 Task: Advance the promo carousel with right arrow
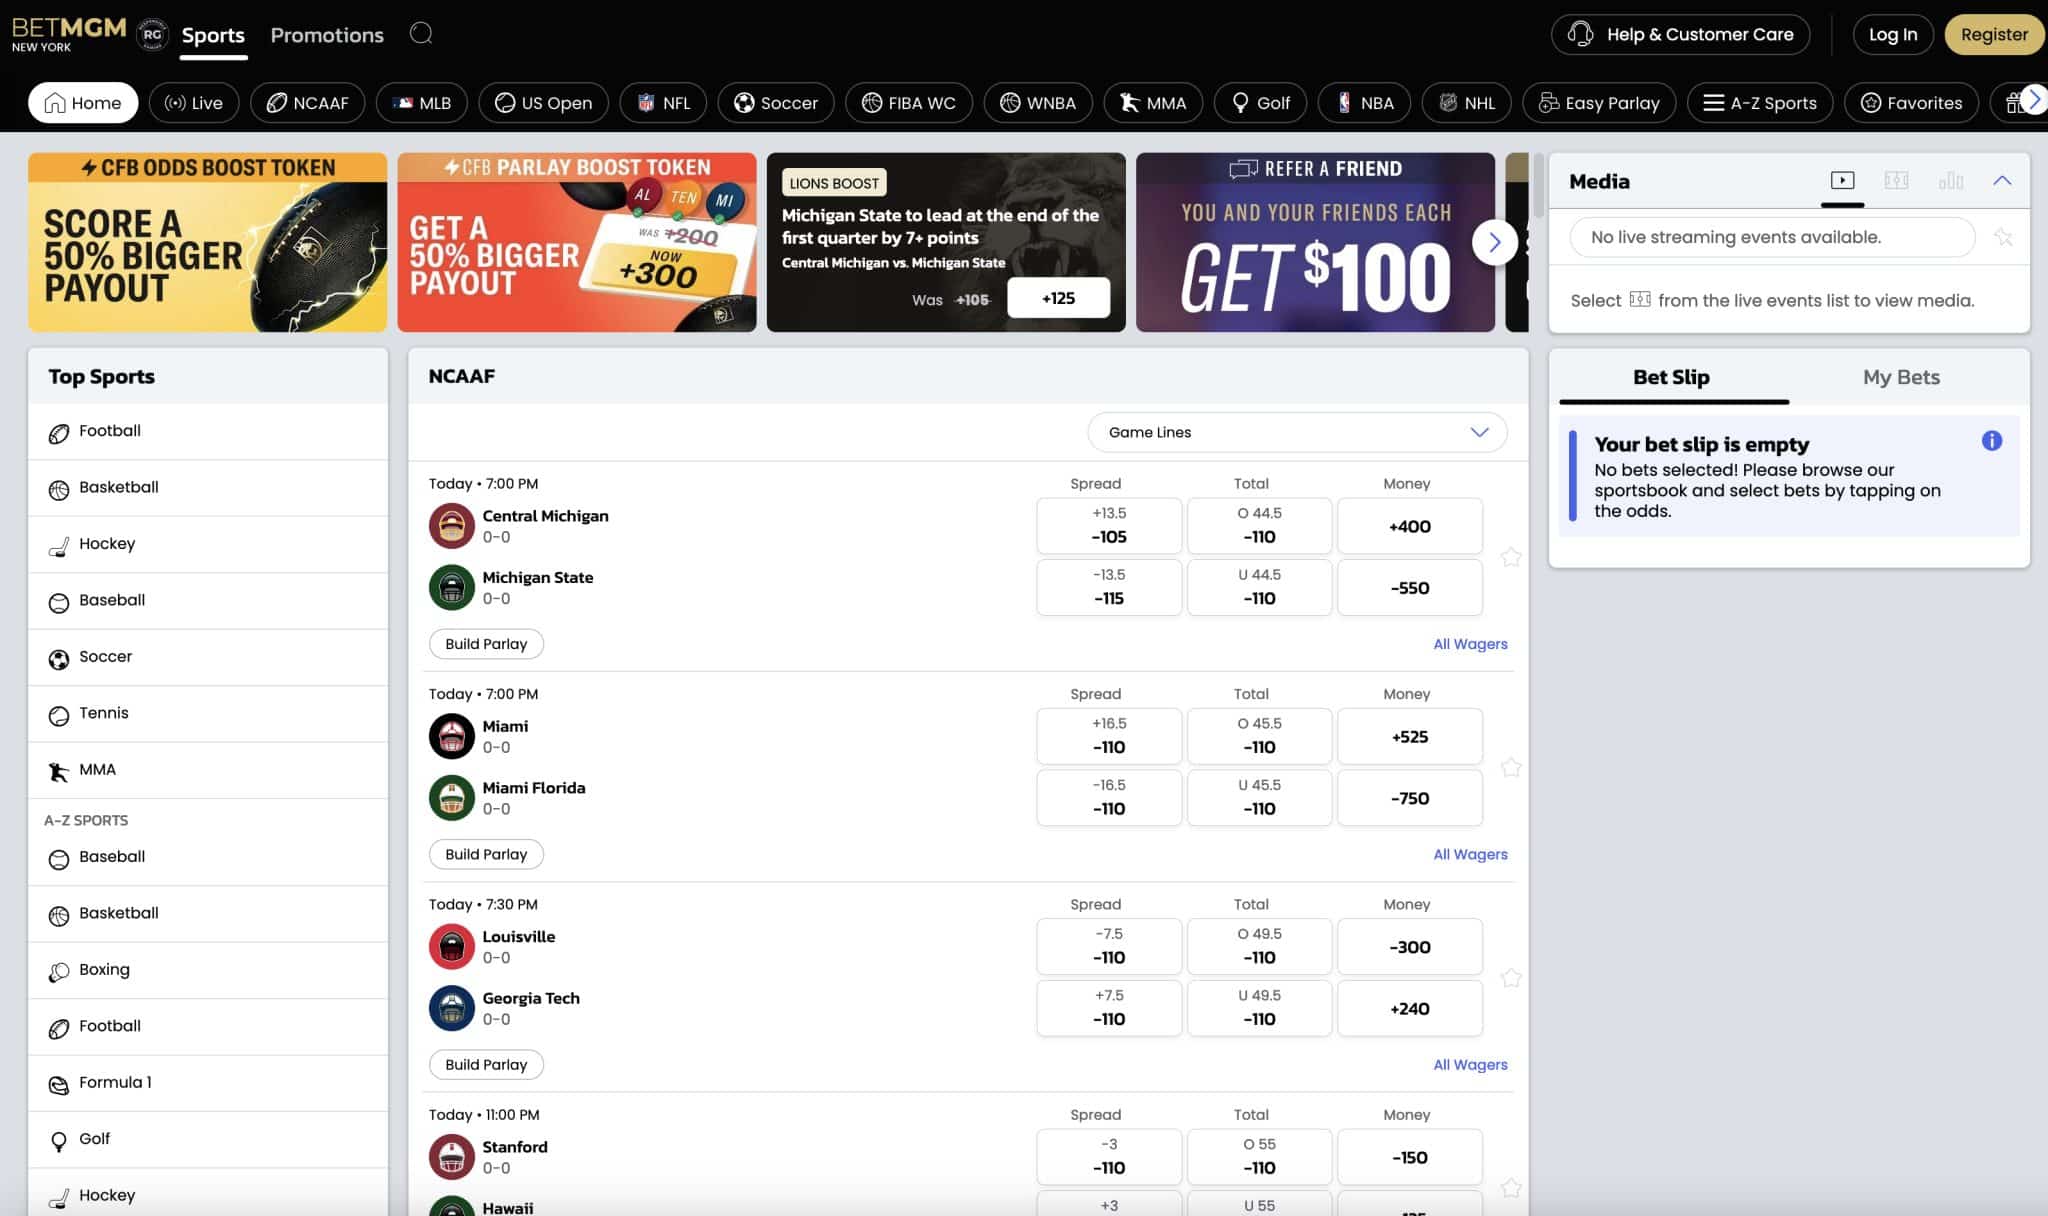pos(1495,242)
